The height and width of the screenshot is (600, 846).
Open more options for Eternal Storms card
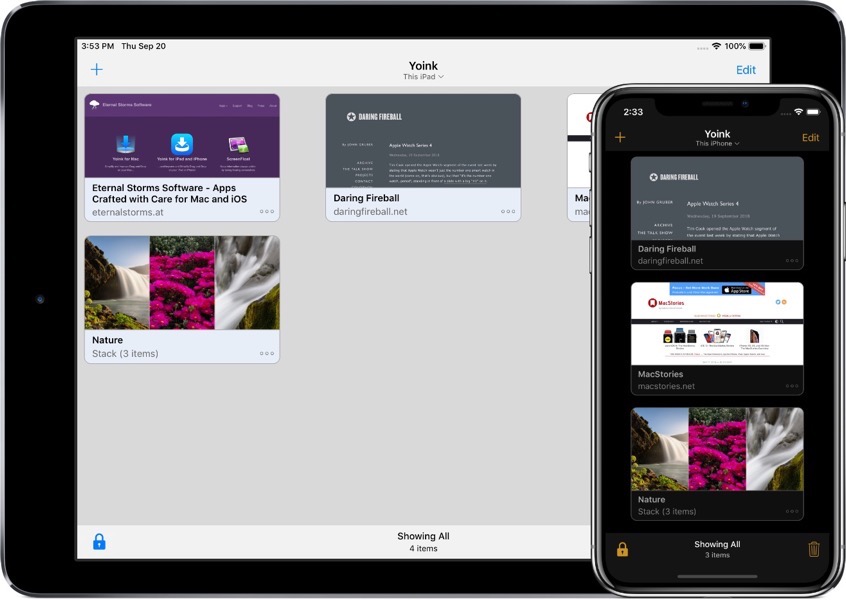pos(267,212)
